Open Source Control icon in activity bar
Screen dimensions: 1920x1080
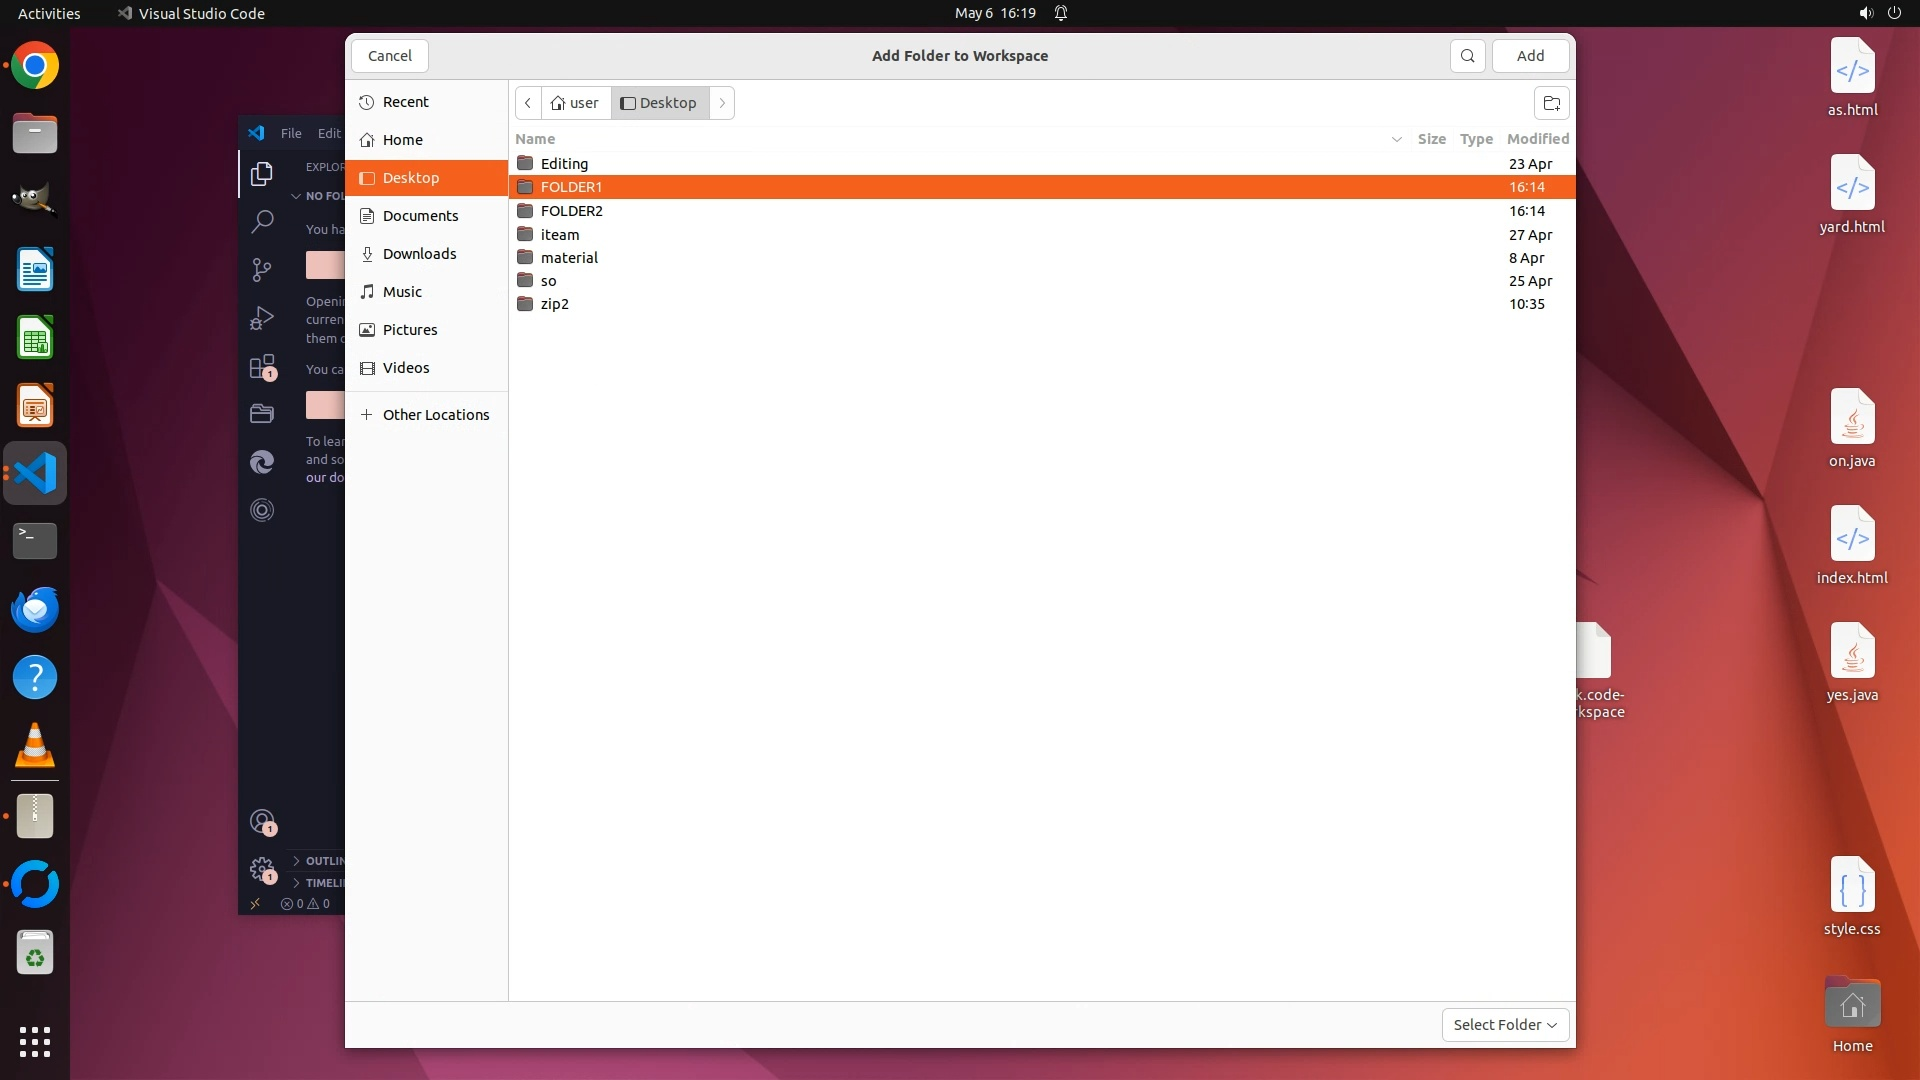click(262, 269)
